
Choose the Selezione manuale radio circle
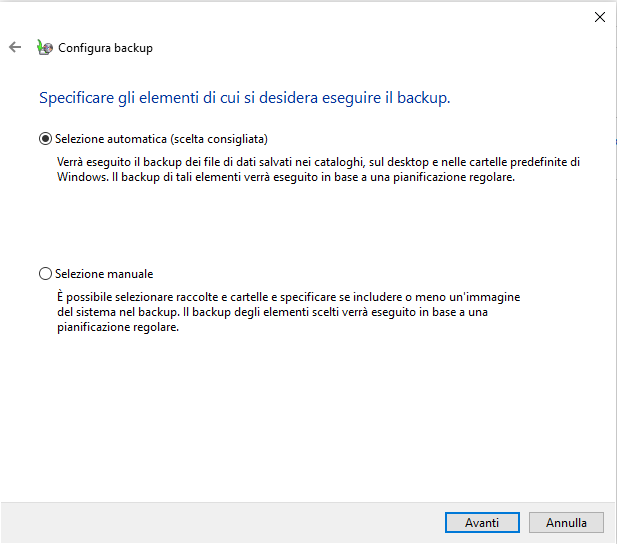point(45,273)
